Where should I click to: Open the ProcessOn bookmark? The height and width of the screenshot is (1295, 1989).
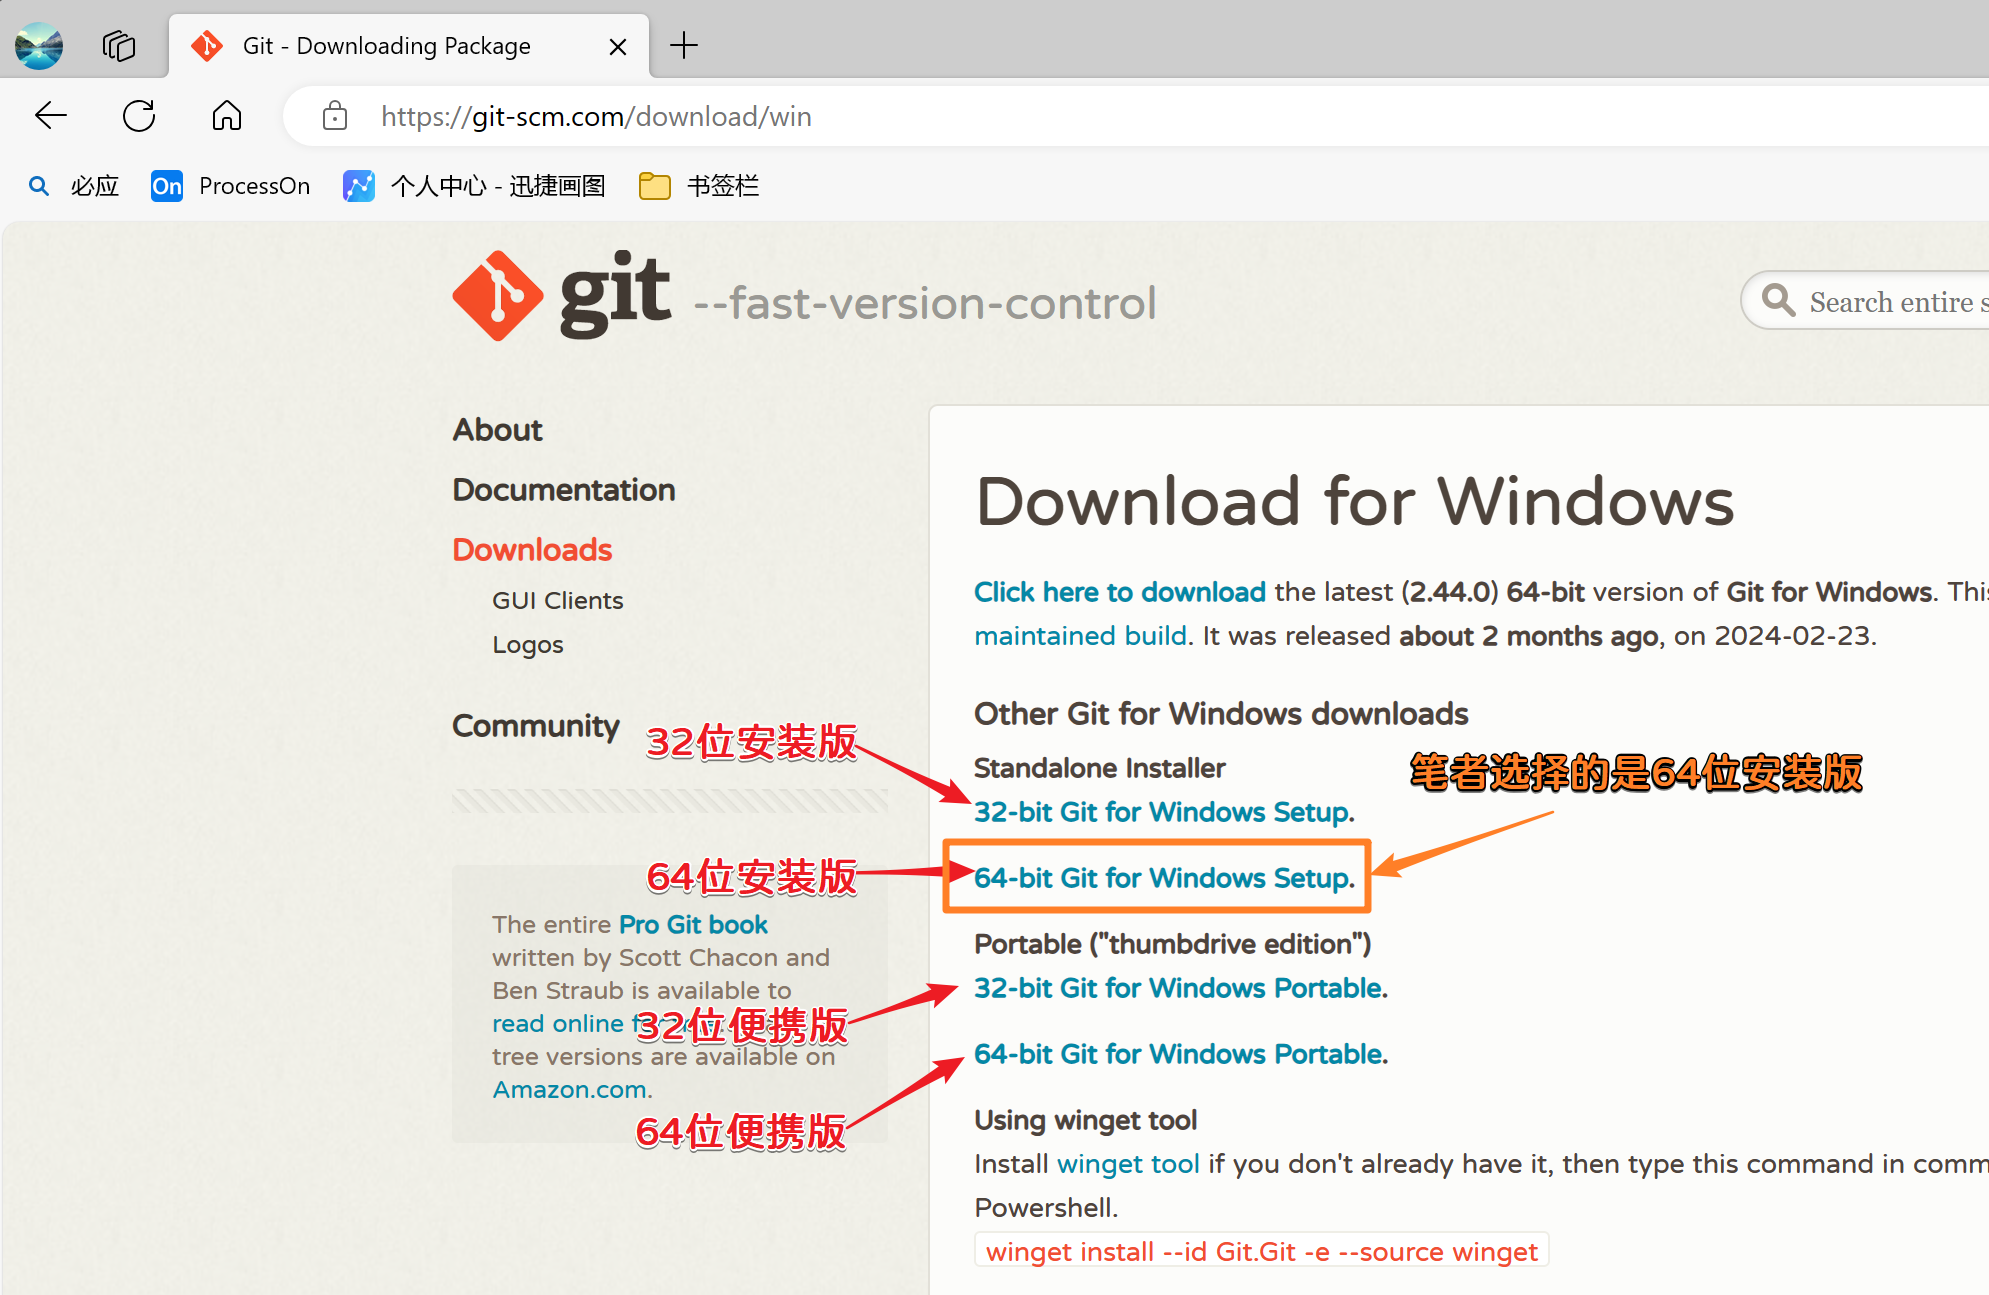(x=231, y=186)
